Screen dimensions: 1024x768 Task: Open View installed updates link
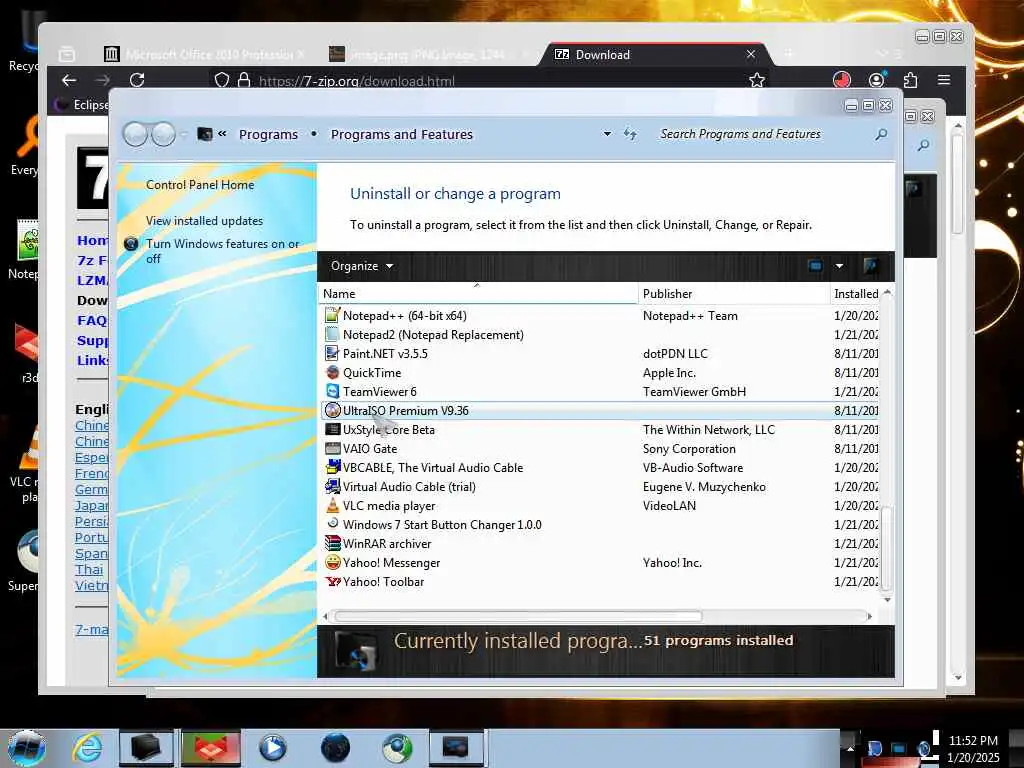[204, 221]
